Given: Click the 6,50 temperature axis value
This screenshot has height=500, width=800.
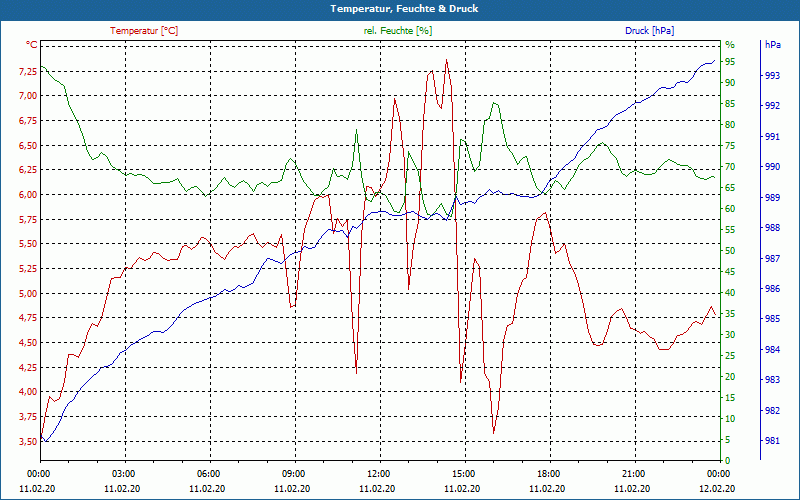Looking at the screenshot, I should (28, 145).
